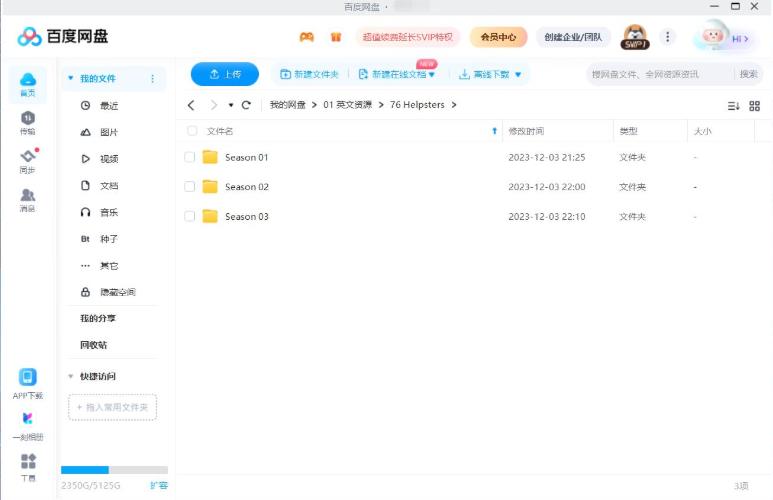Click the 扩容 expand storage link

pyautogui.click(x=159, y=485)
